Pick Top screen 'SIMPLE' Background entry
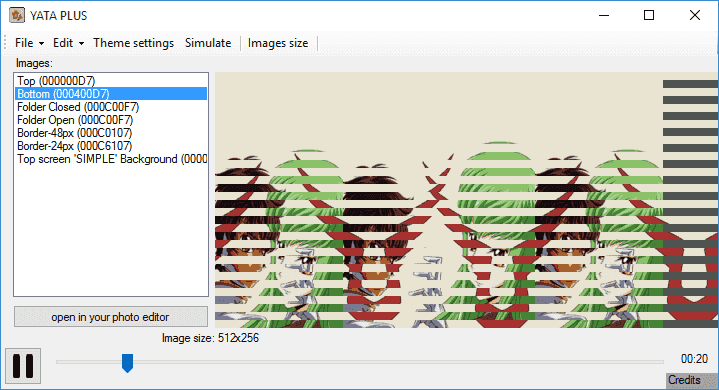The image size is (719, 390). (x=111, y=159)
